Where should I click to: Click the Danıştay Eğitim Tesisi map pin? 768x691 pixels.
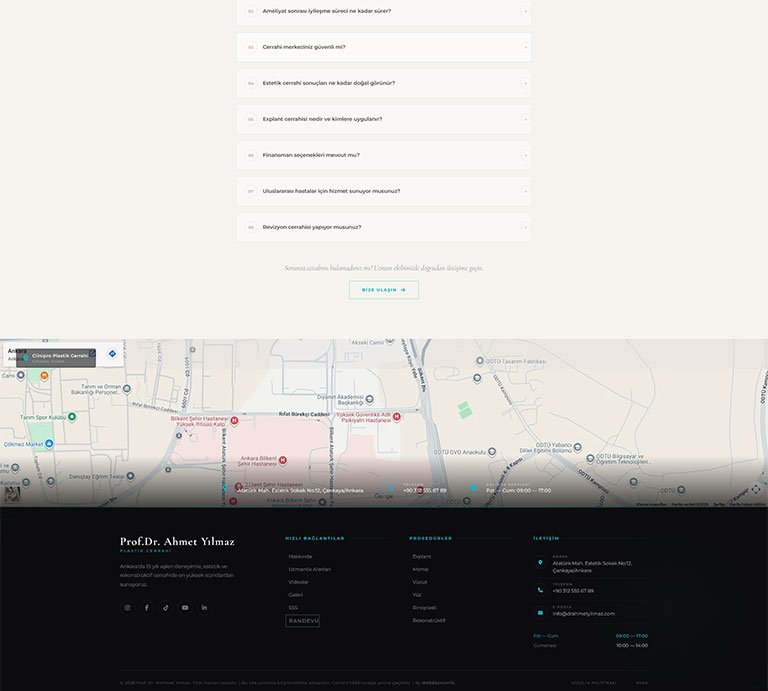(x=130, y=476)
